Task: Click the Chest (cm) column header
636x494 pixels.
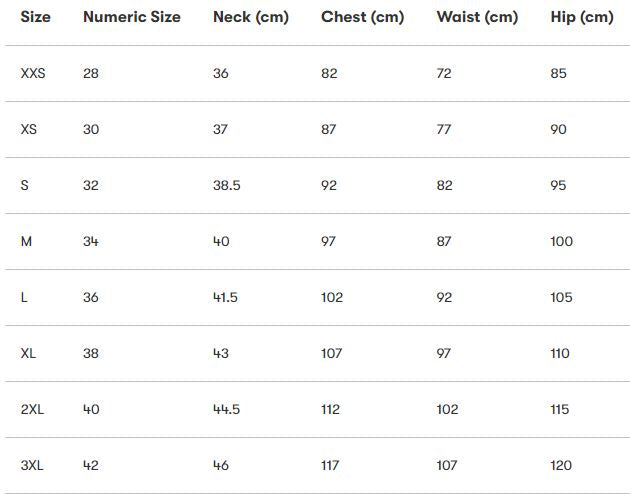Action: tap(363, 17)
